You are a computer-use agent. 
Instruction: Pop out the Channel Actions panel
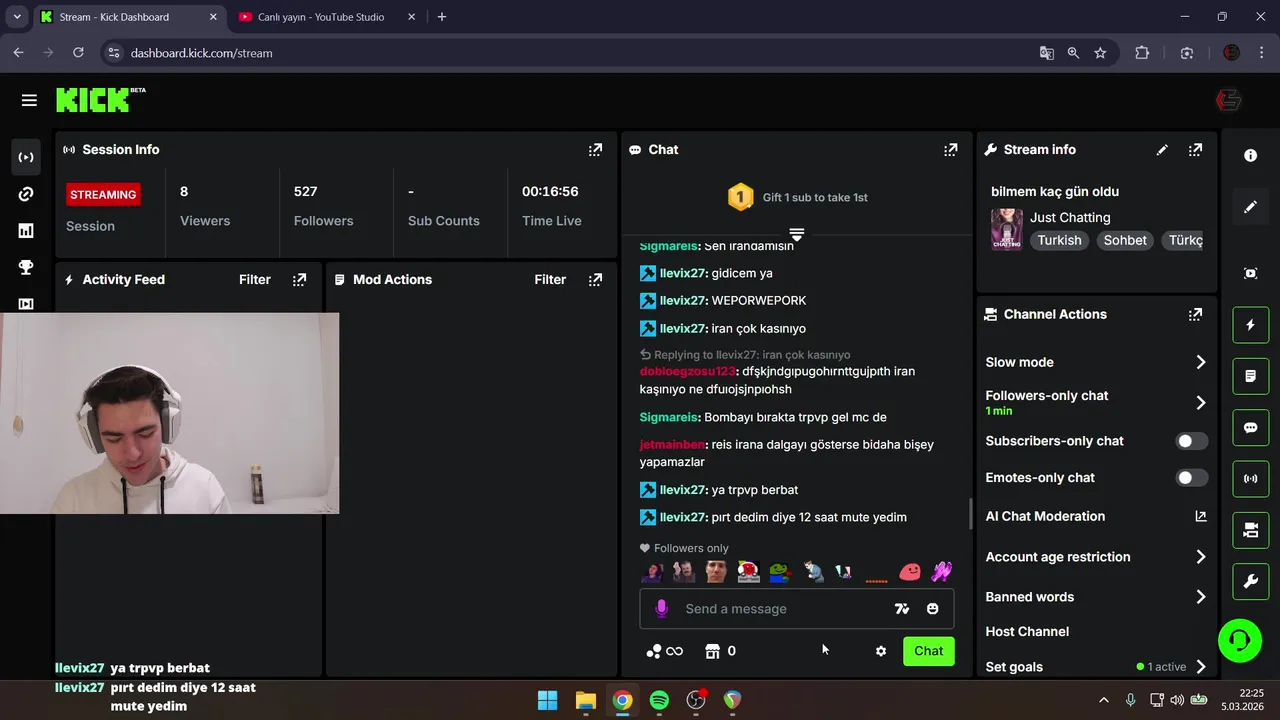point(1195,314)
